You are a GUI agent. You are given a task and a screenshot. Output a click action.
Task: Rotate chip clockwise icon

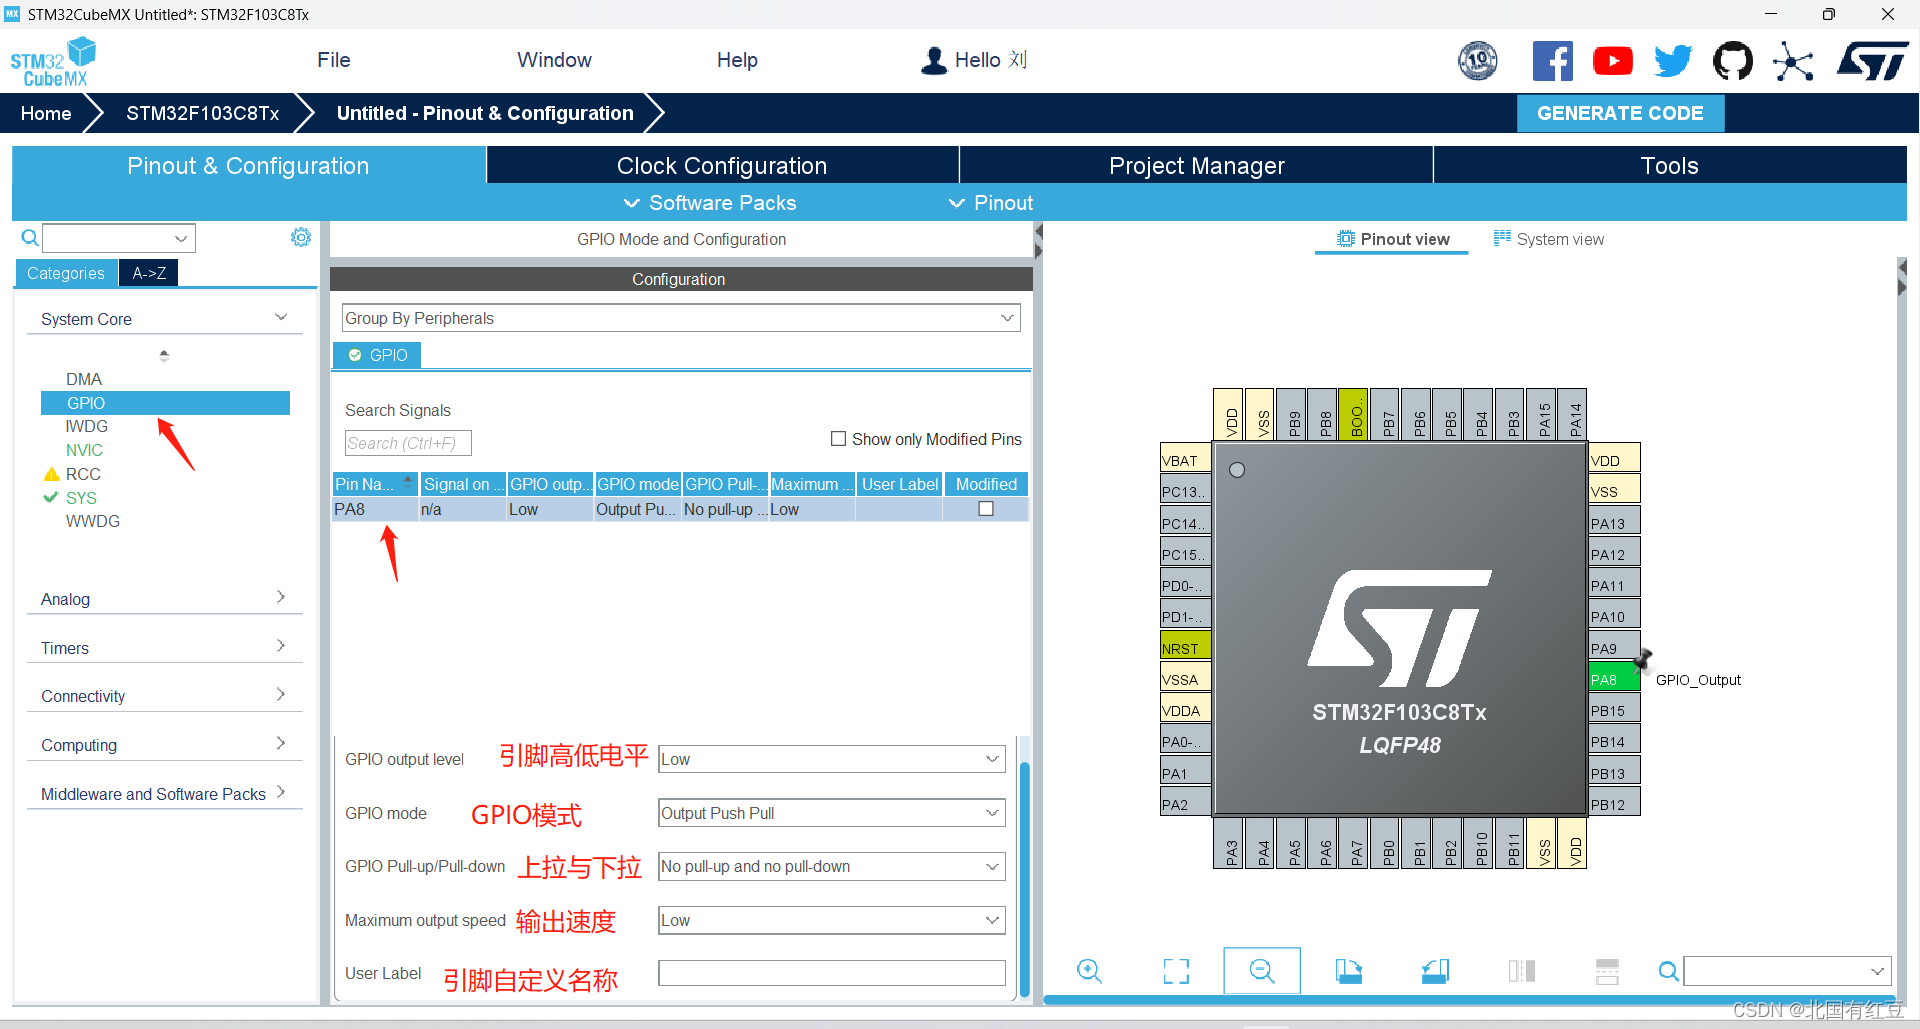pos(1348,971)
